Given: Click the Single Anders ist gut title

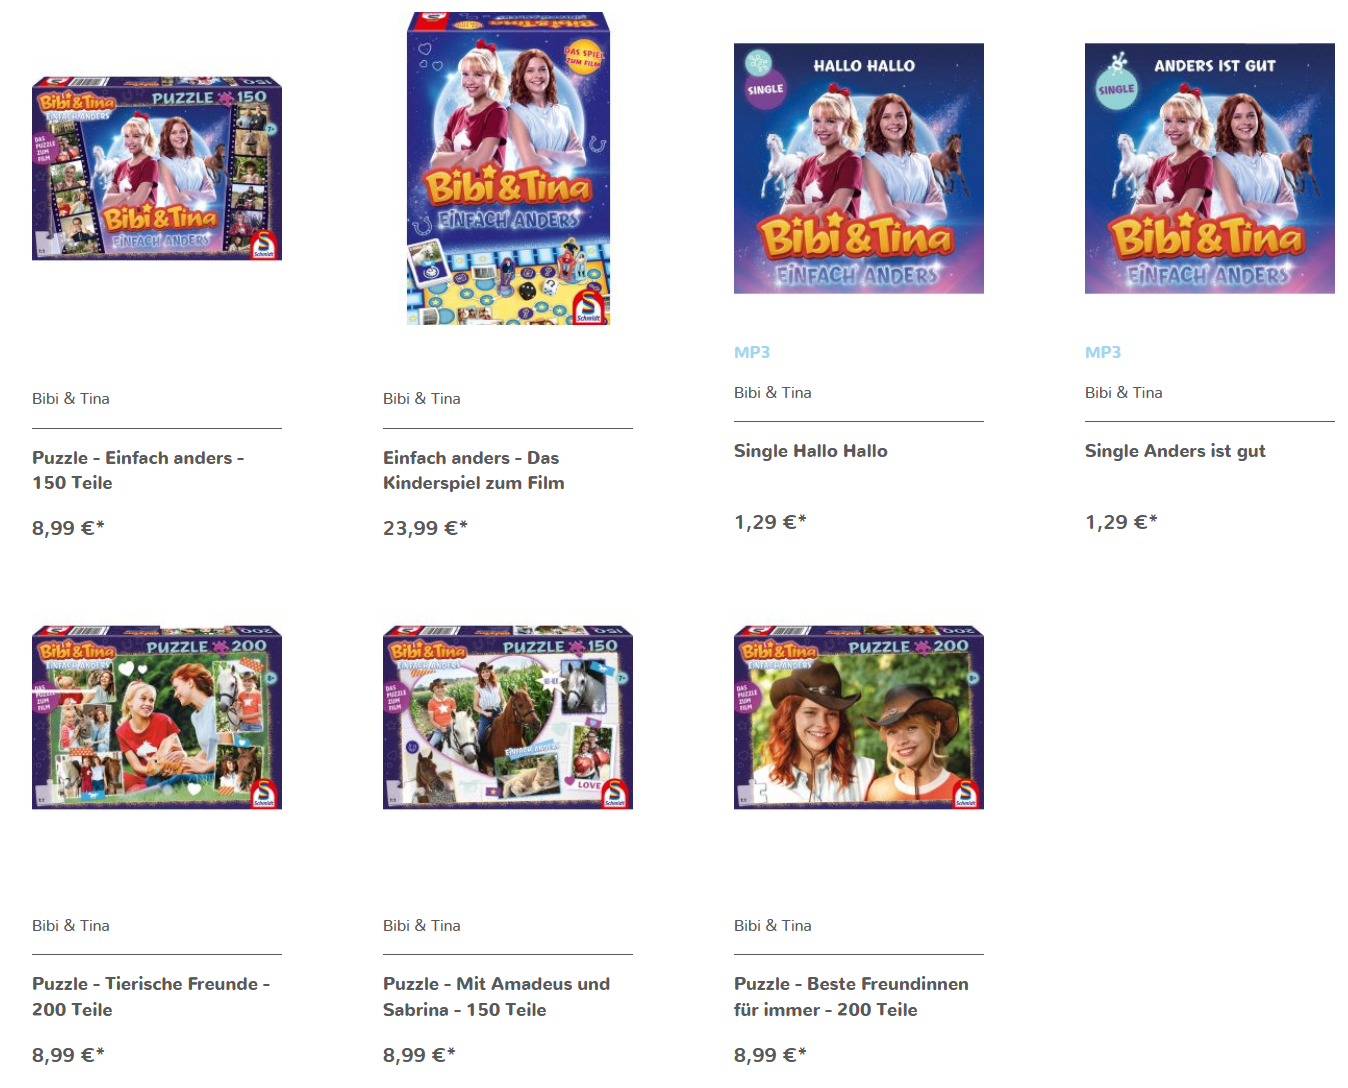Looking at the screenshot, I should point(1175,451).
